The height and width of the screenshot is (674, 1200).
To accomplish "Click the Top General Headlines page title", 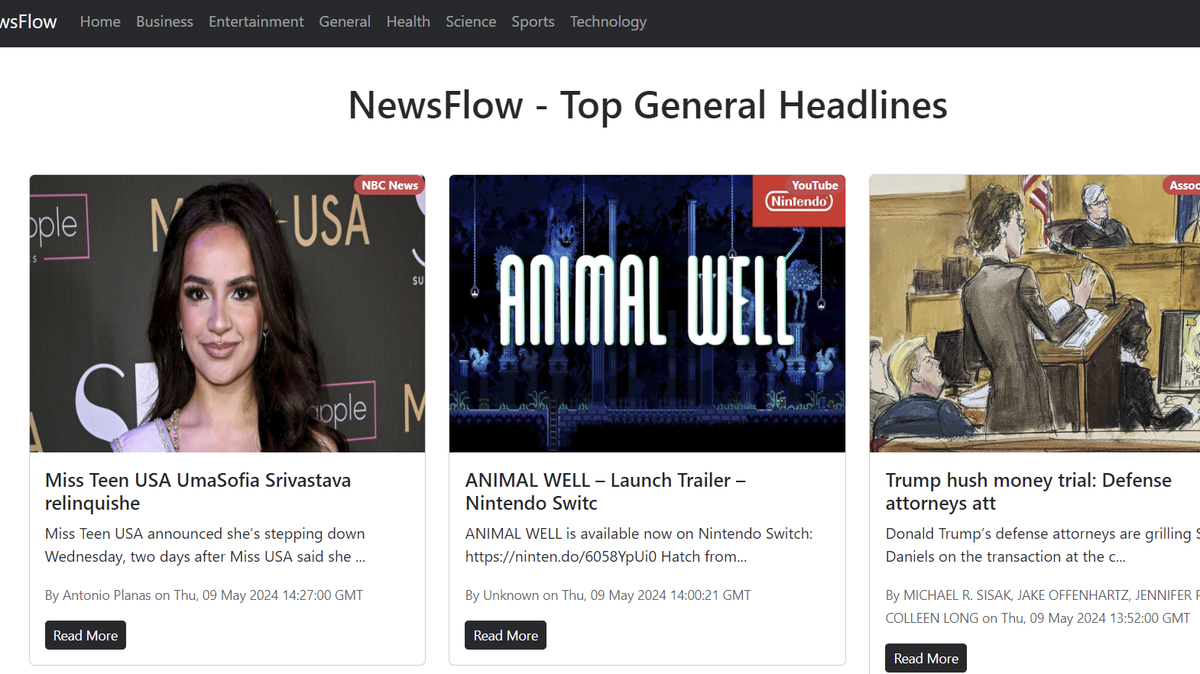I will [x=647, y=105].
